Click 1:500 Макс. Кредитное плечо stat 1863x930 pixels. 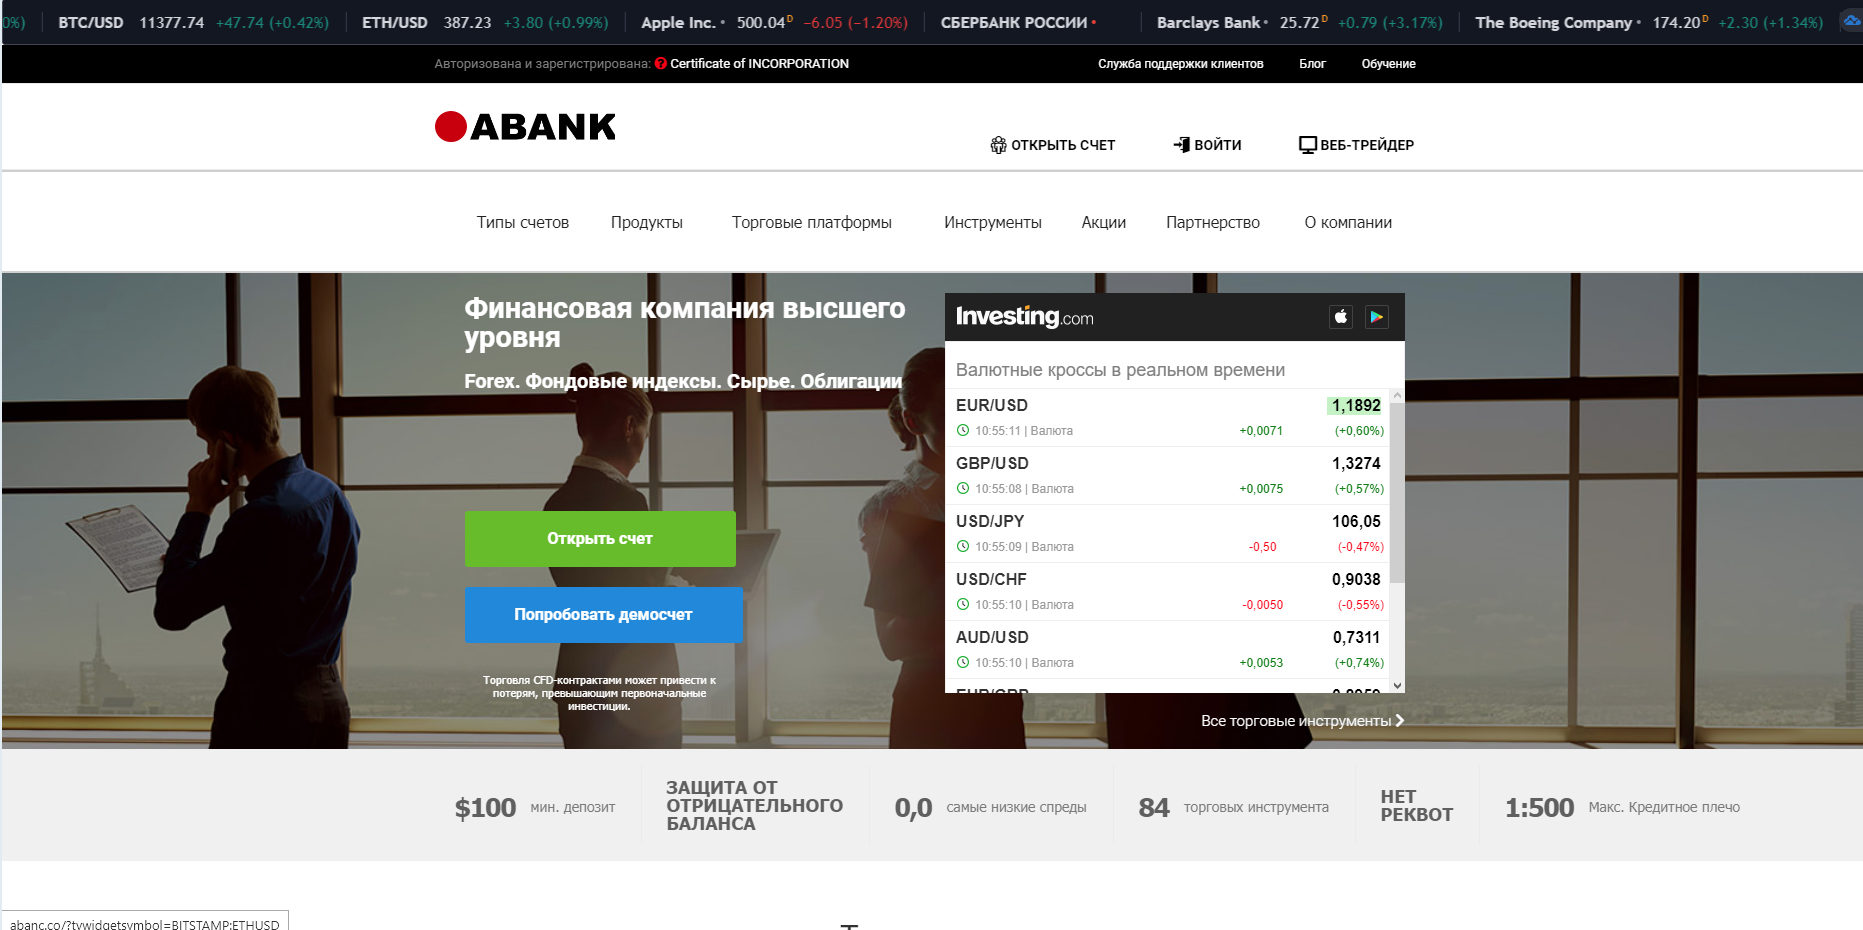tap(1622, 808)
